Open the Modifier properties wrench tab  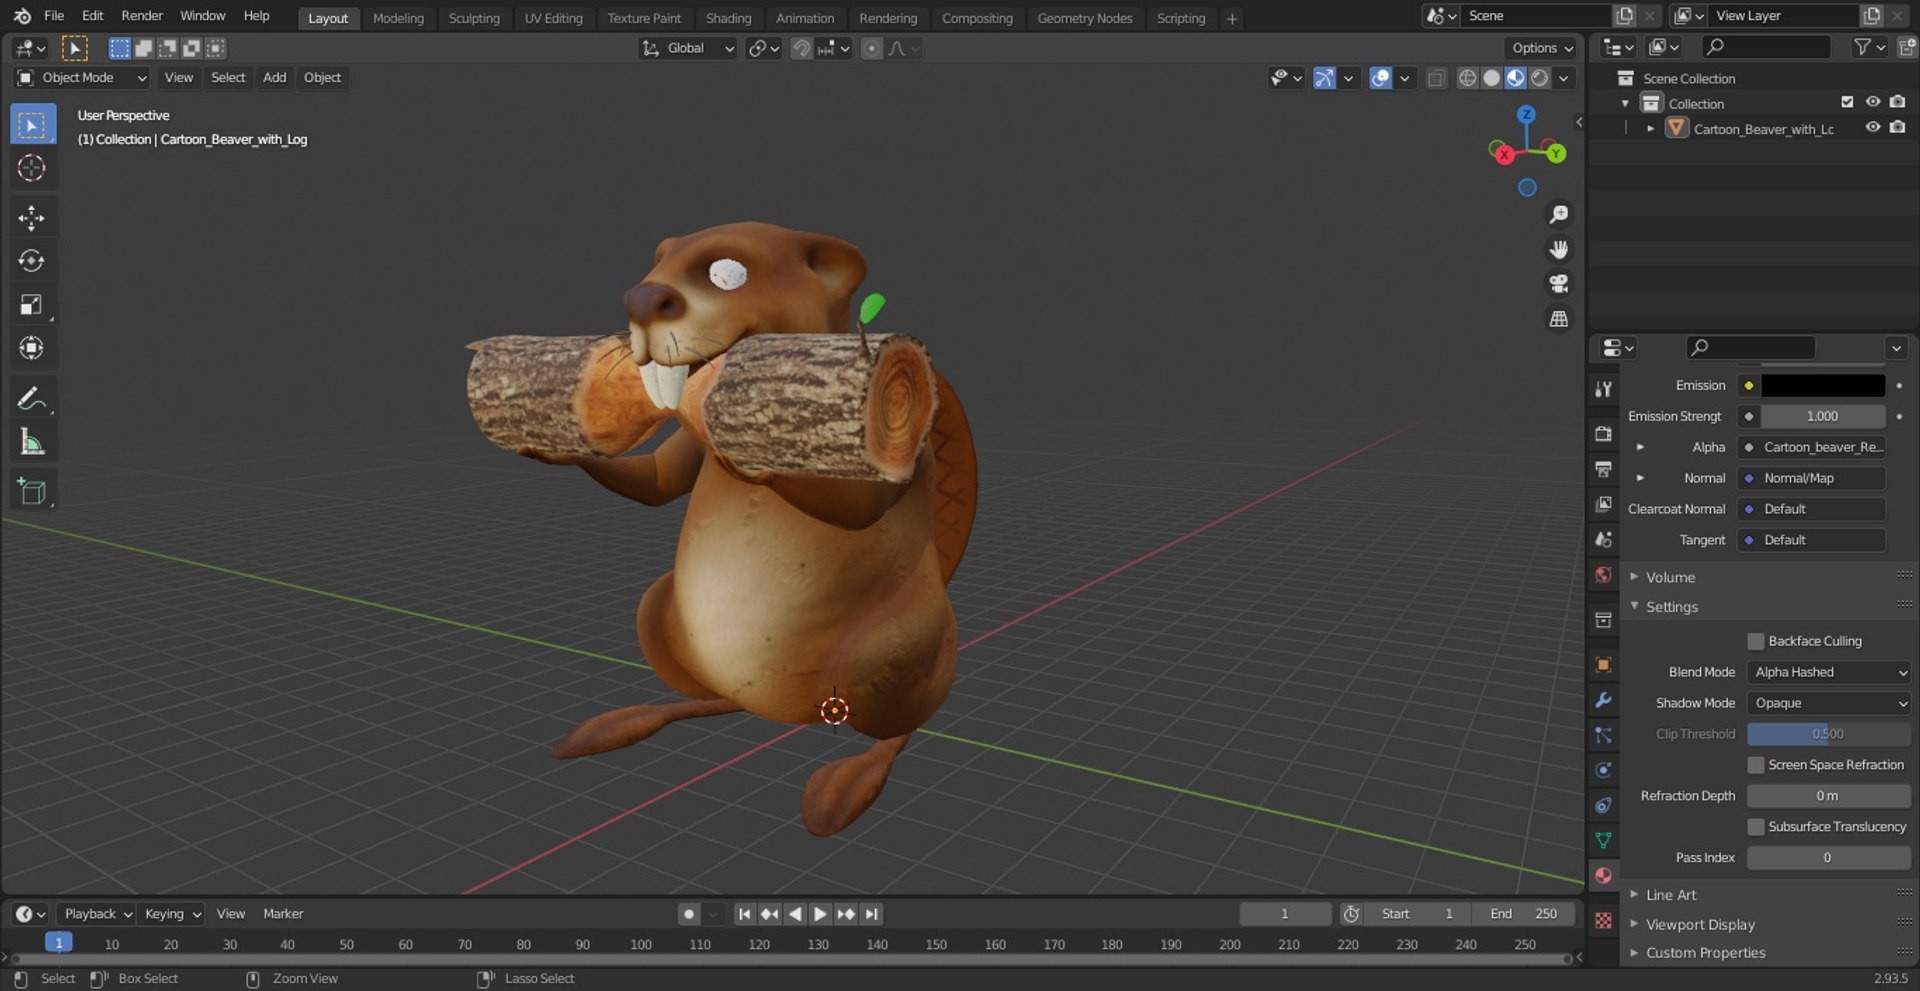pyautogui.click(x=1603, y=700)
